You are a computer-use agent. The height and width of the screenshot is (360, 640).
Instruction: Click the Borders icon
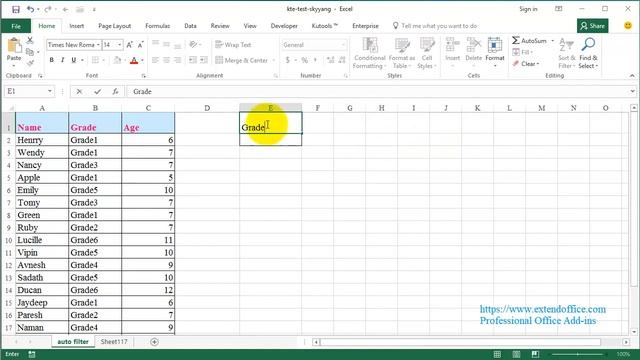pos(95,60)
